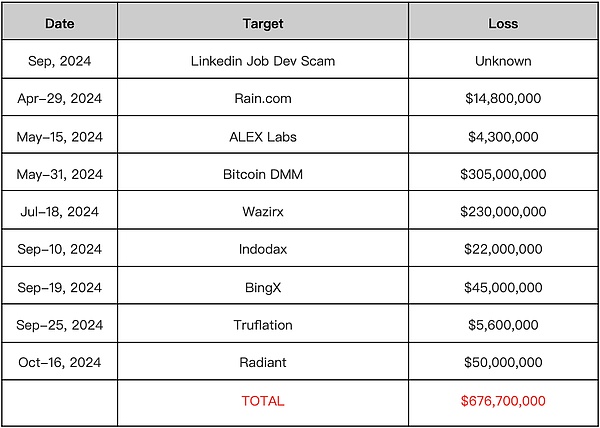Click the Target column header

(x=262, y=22)
